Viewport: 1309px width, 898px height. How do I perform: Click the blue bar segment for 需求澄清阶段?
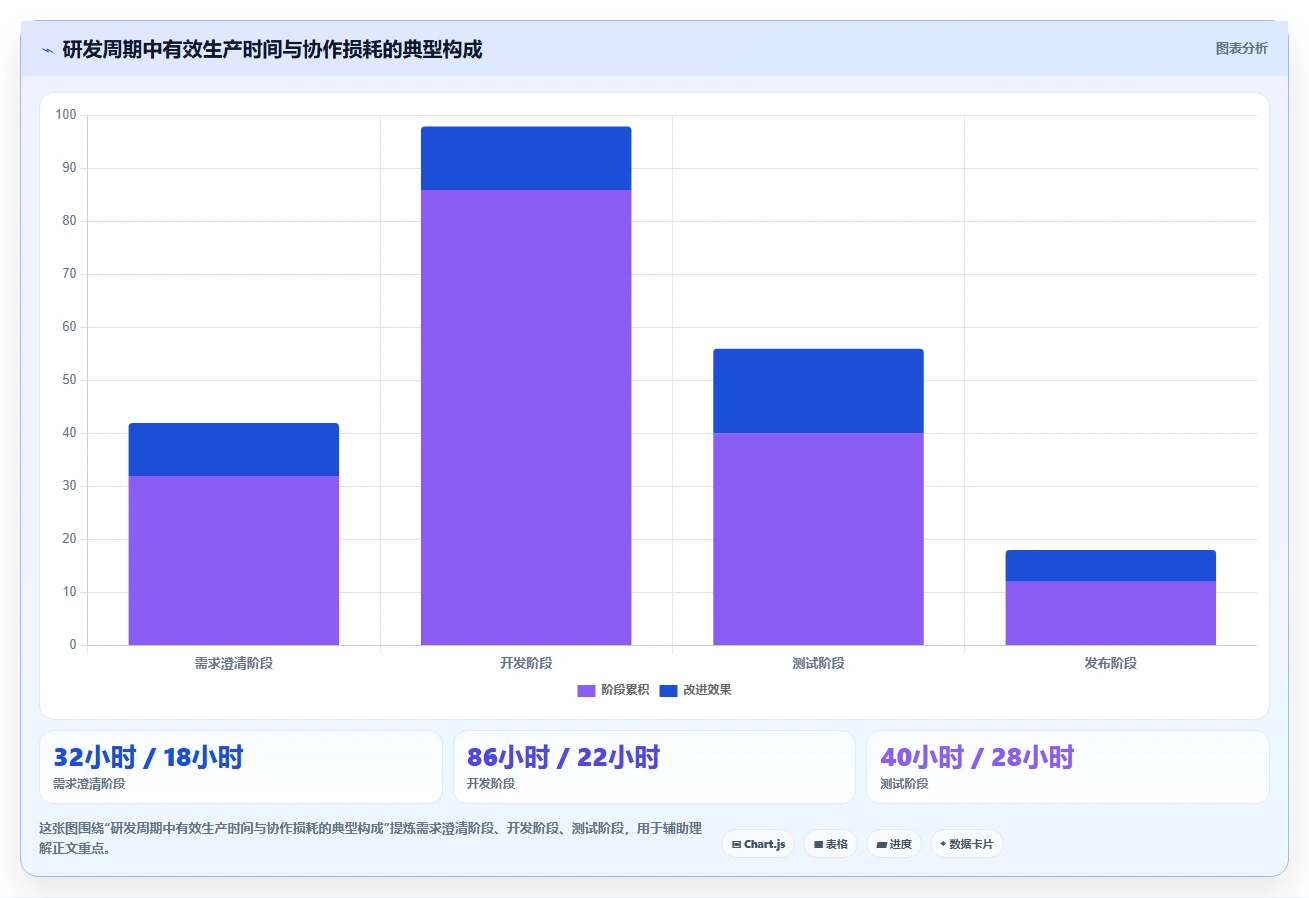point(234,450)
